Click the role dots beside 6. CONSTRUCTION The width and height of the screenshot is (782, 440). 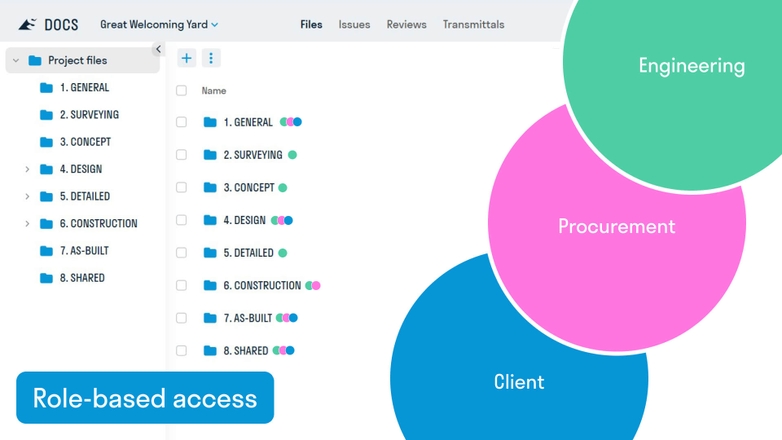coord(313,285)
